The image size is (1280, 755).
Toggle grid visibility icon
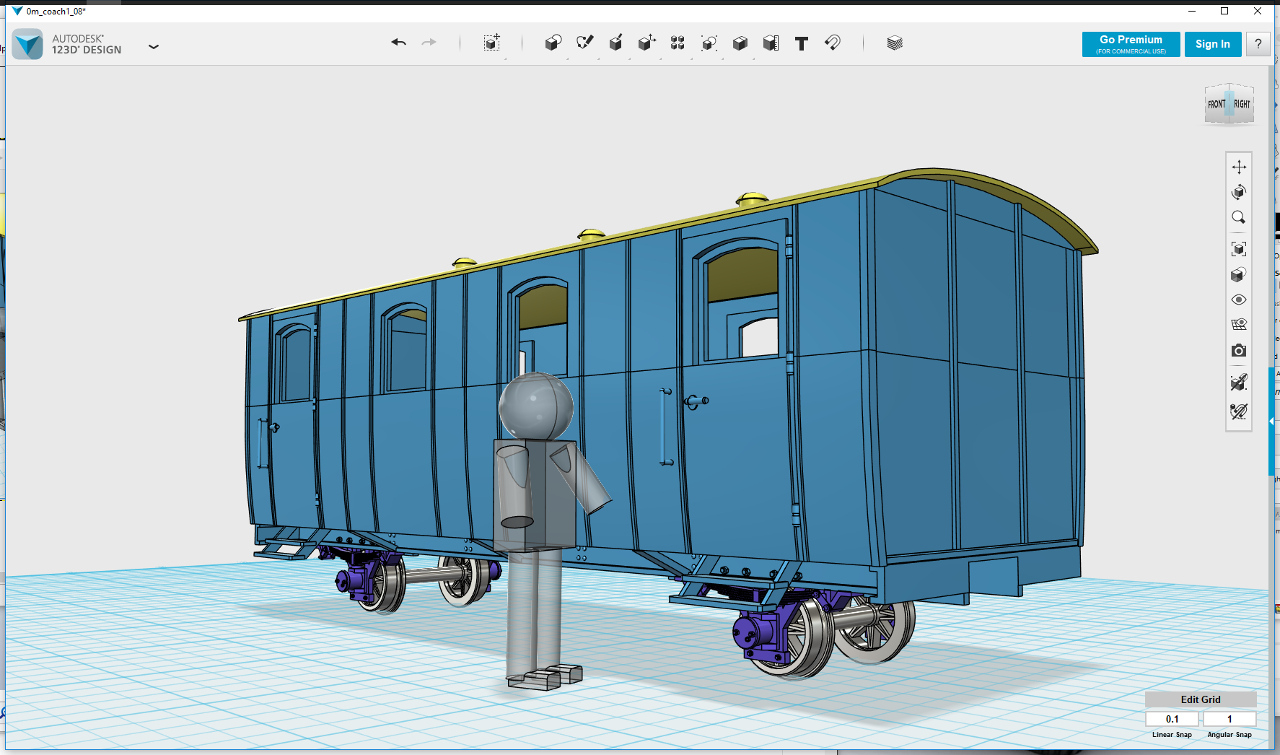point(1239,324)
